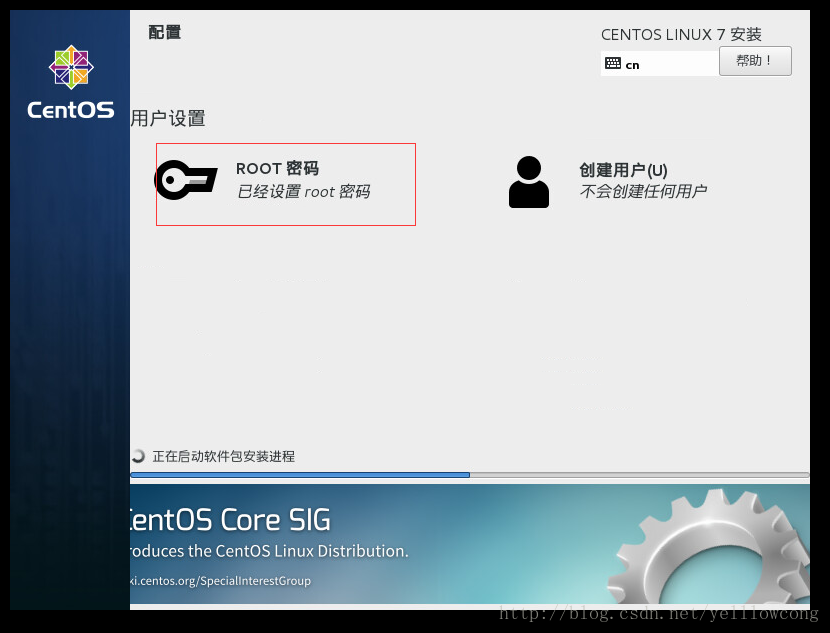
Task: Click the keyboard layout icon
Action: (x=612, y=64)
